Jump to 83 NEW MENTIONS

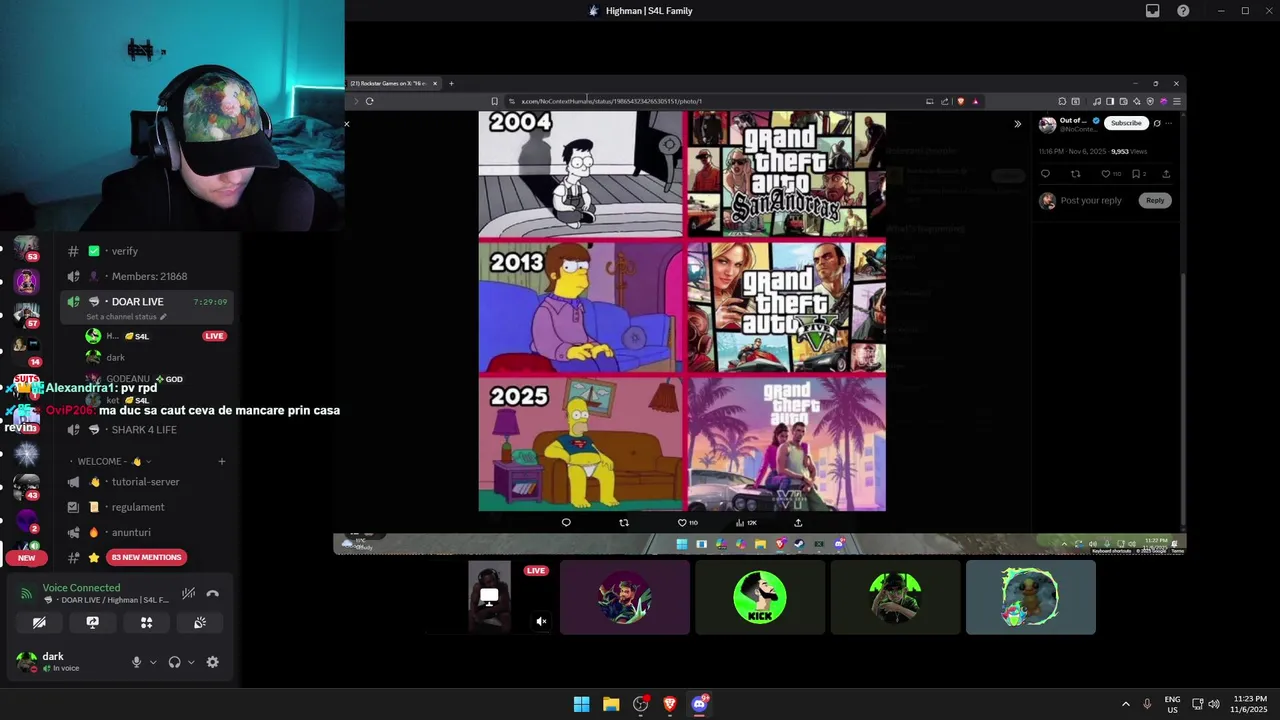point(147,557)
